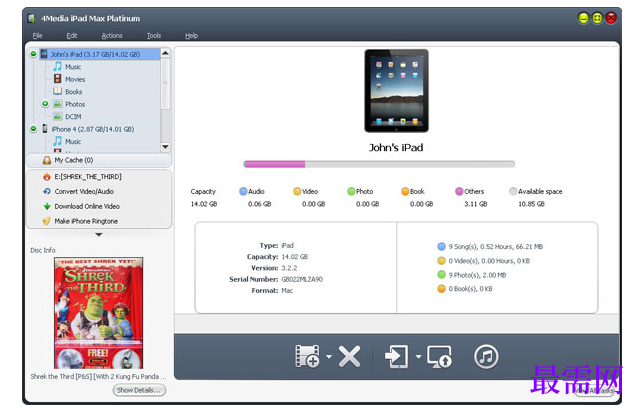642x411 pixels.
Task: Click the ringtone bell icon
Action: click(x=47, y=221)
